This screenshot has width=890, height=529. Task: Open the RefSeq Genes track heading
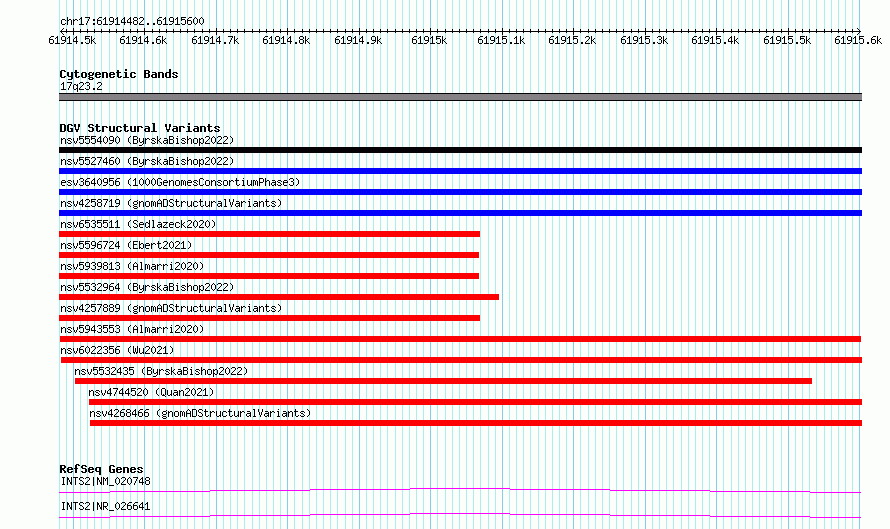pos(101,469)
